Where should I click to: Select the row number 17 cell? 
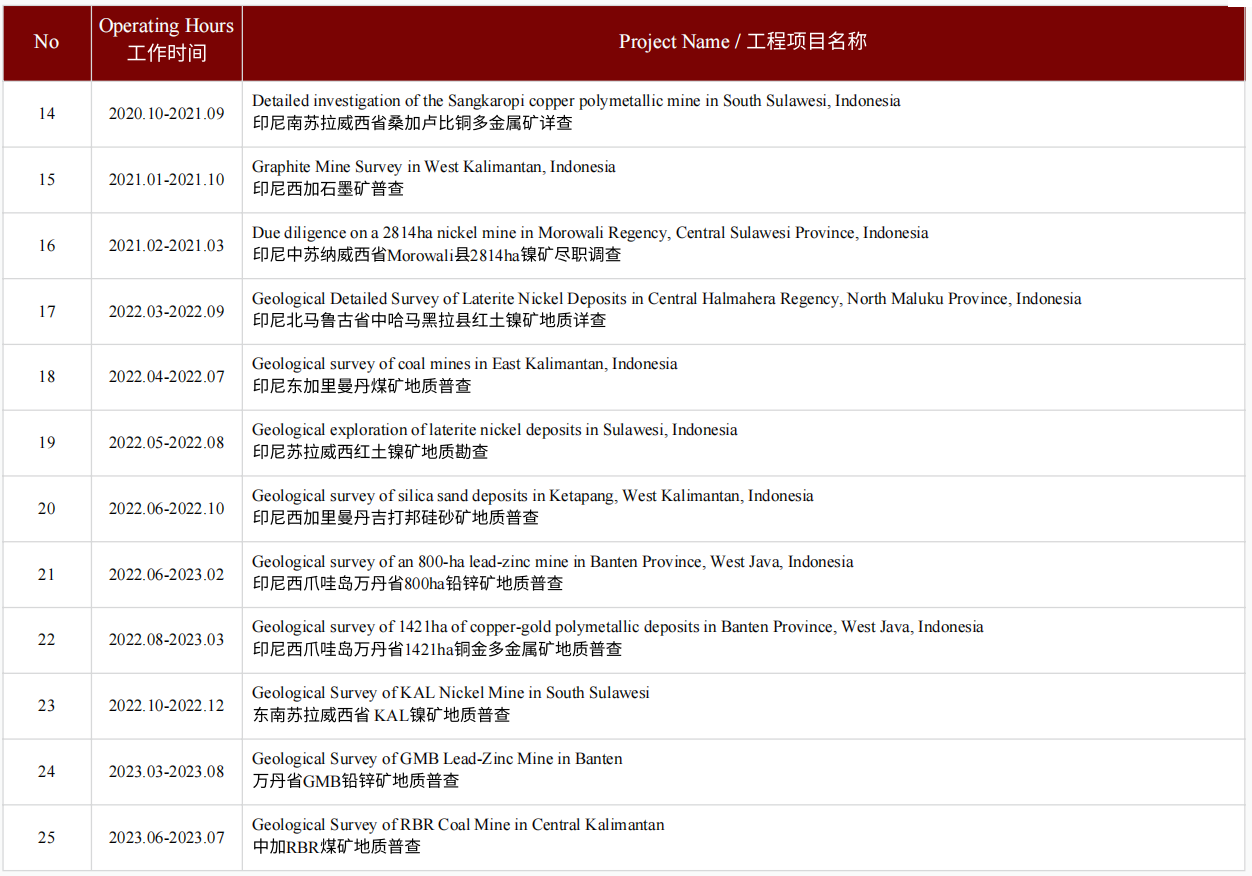click(47, 312)
